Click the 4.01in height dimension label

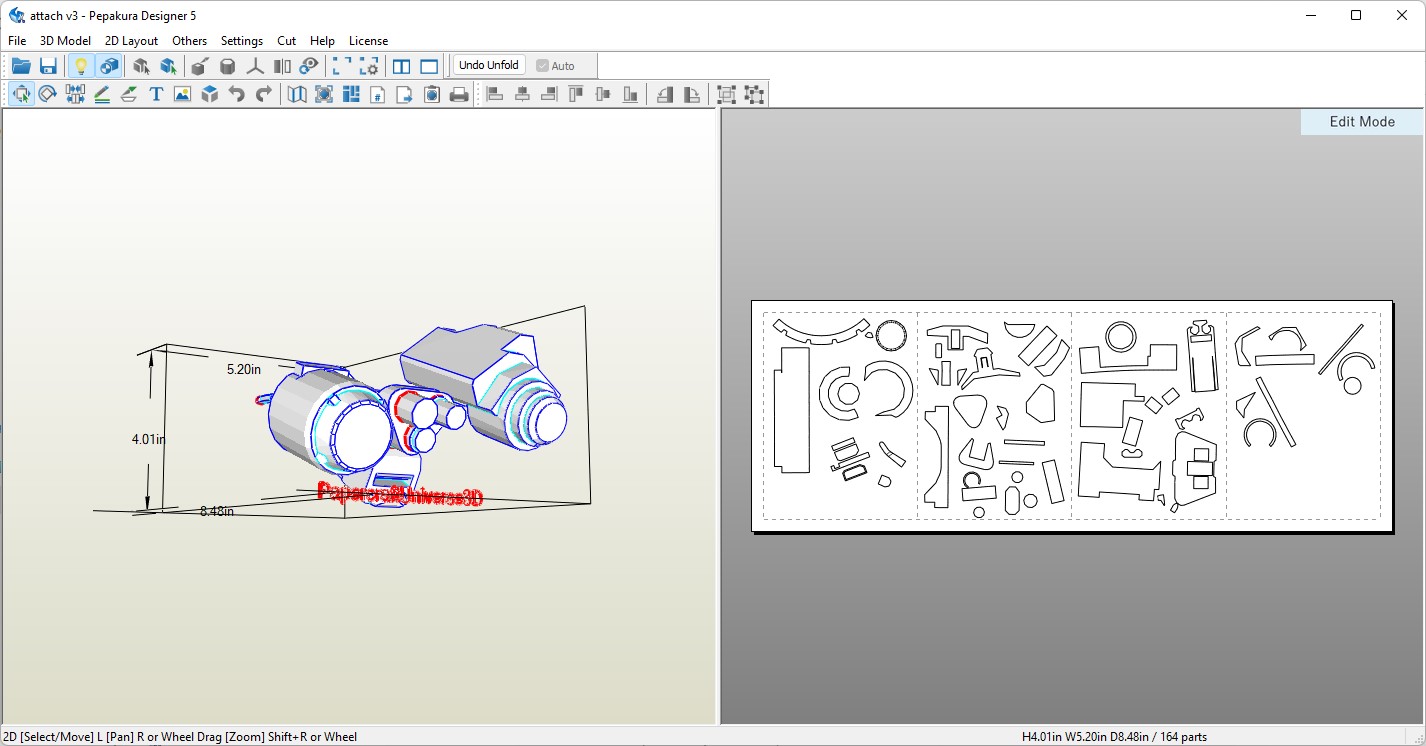[x=149, y=439]
